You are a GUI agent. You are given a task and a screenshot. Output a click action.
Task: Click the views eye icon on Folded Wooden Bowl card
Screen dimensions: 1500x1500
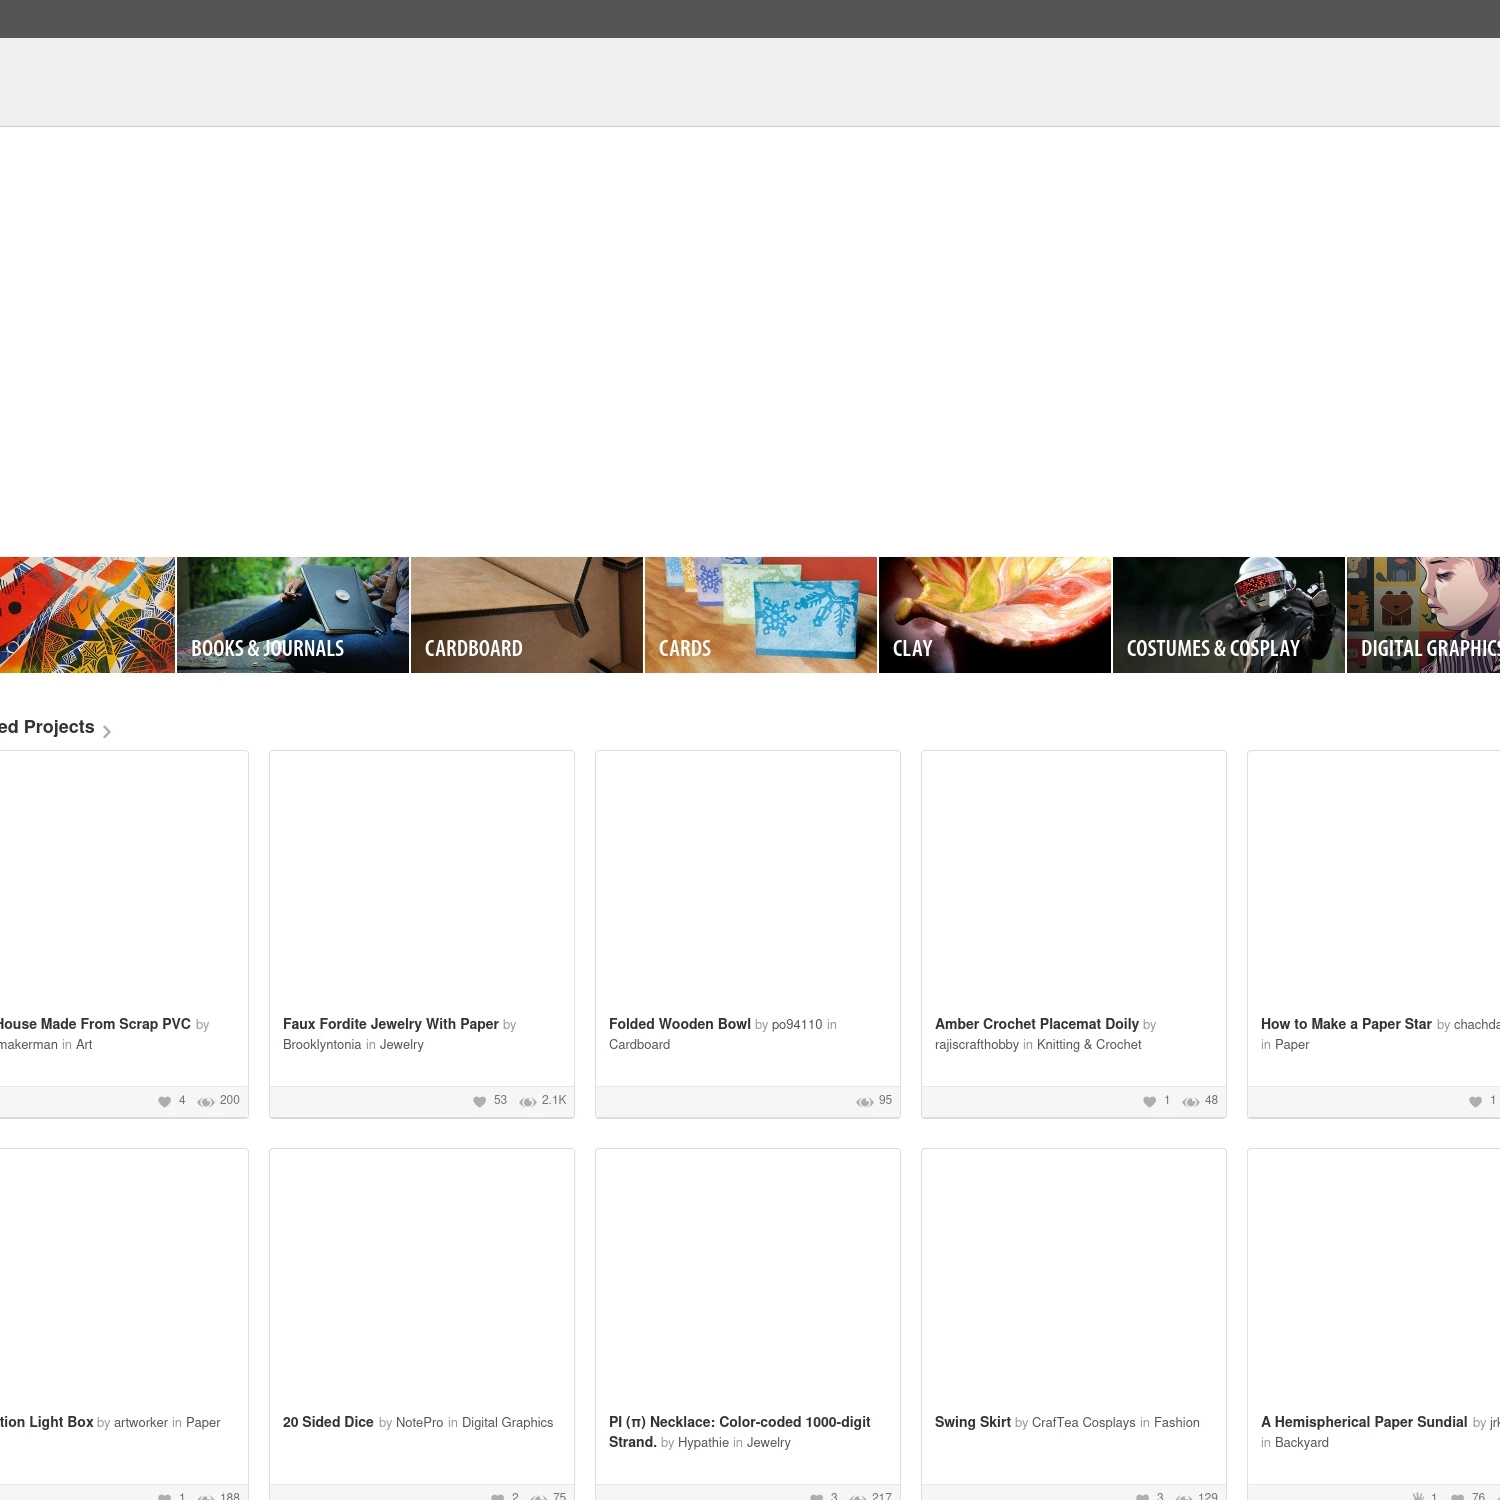865,1101
